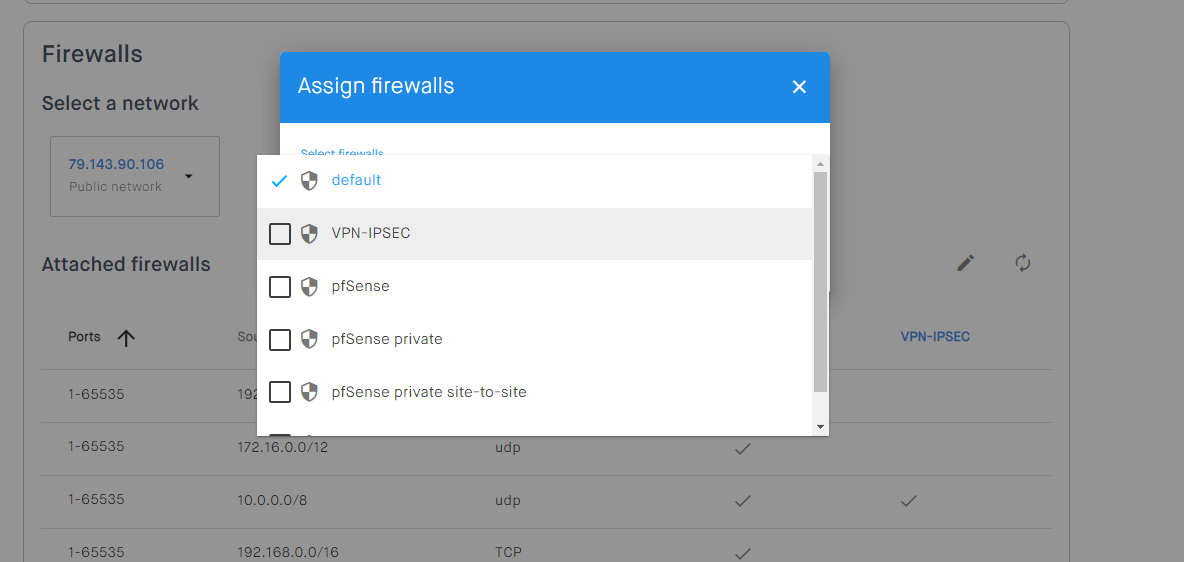Select the pfSense private site-to-site checkbox
Screen dimensions: 1184x562
[x=280, y=392]
